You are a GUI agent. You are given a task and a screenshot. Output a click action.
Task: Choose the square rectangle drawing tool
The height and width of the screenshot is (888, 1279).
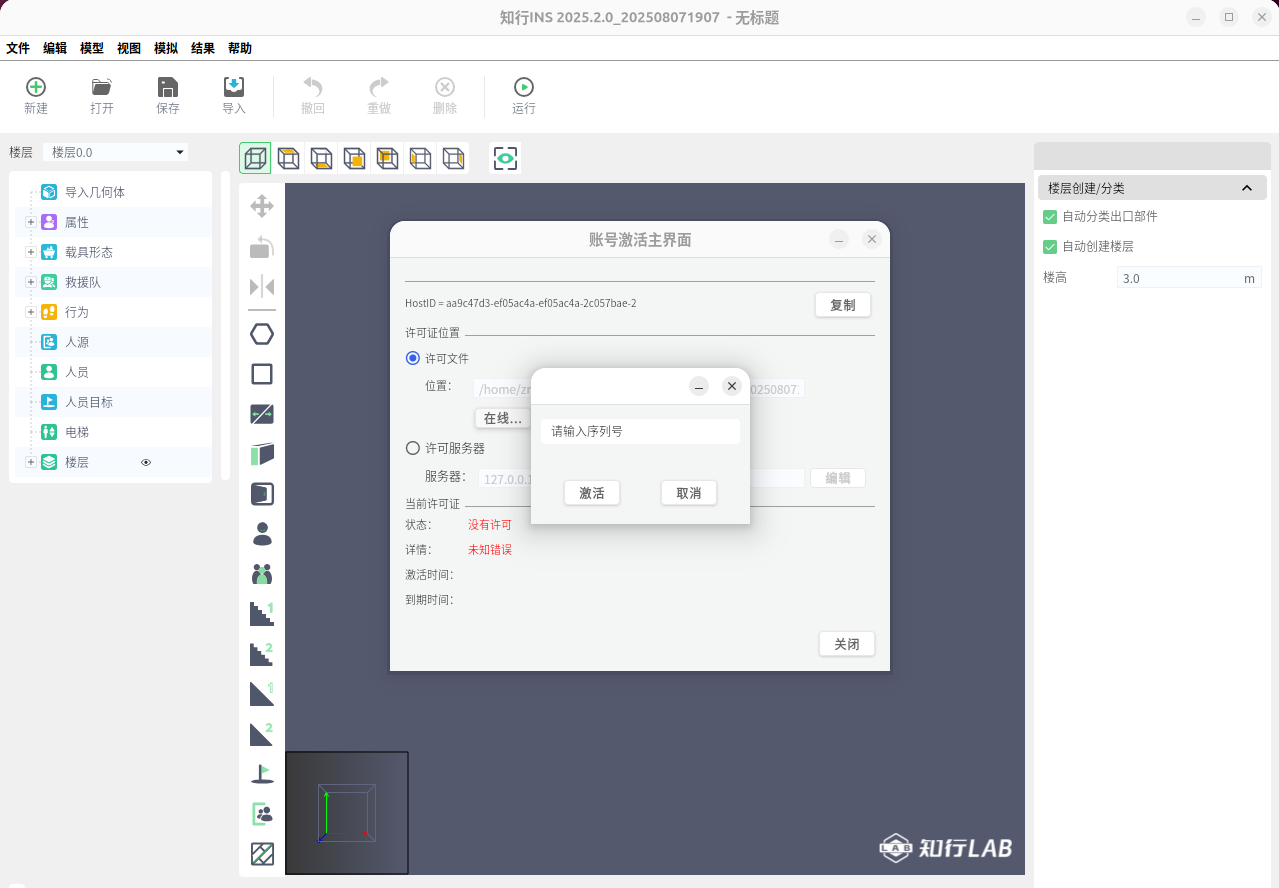[262, 374]
